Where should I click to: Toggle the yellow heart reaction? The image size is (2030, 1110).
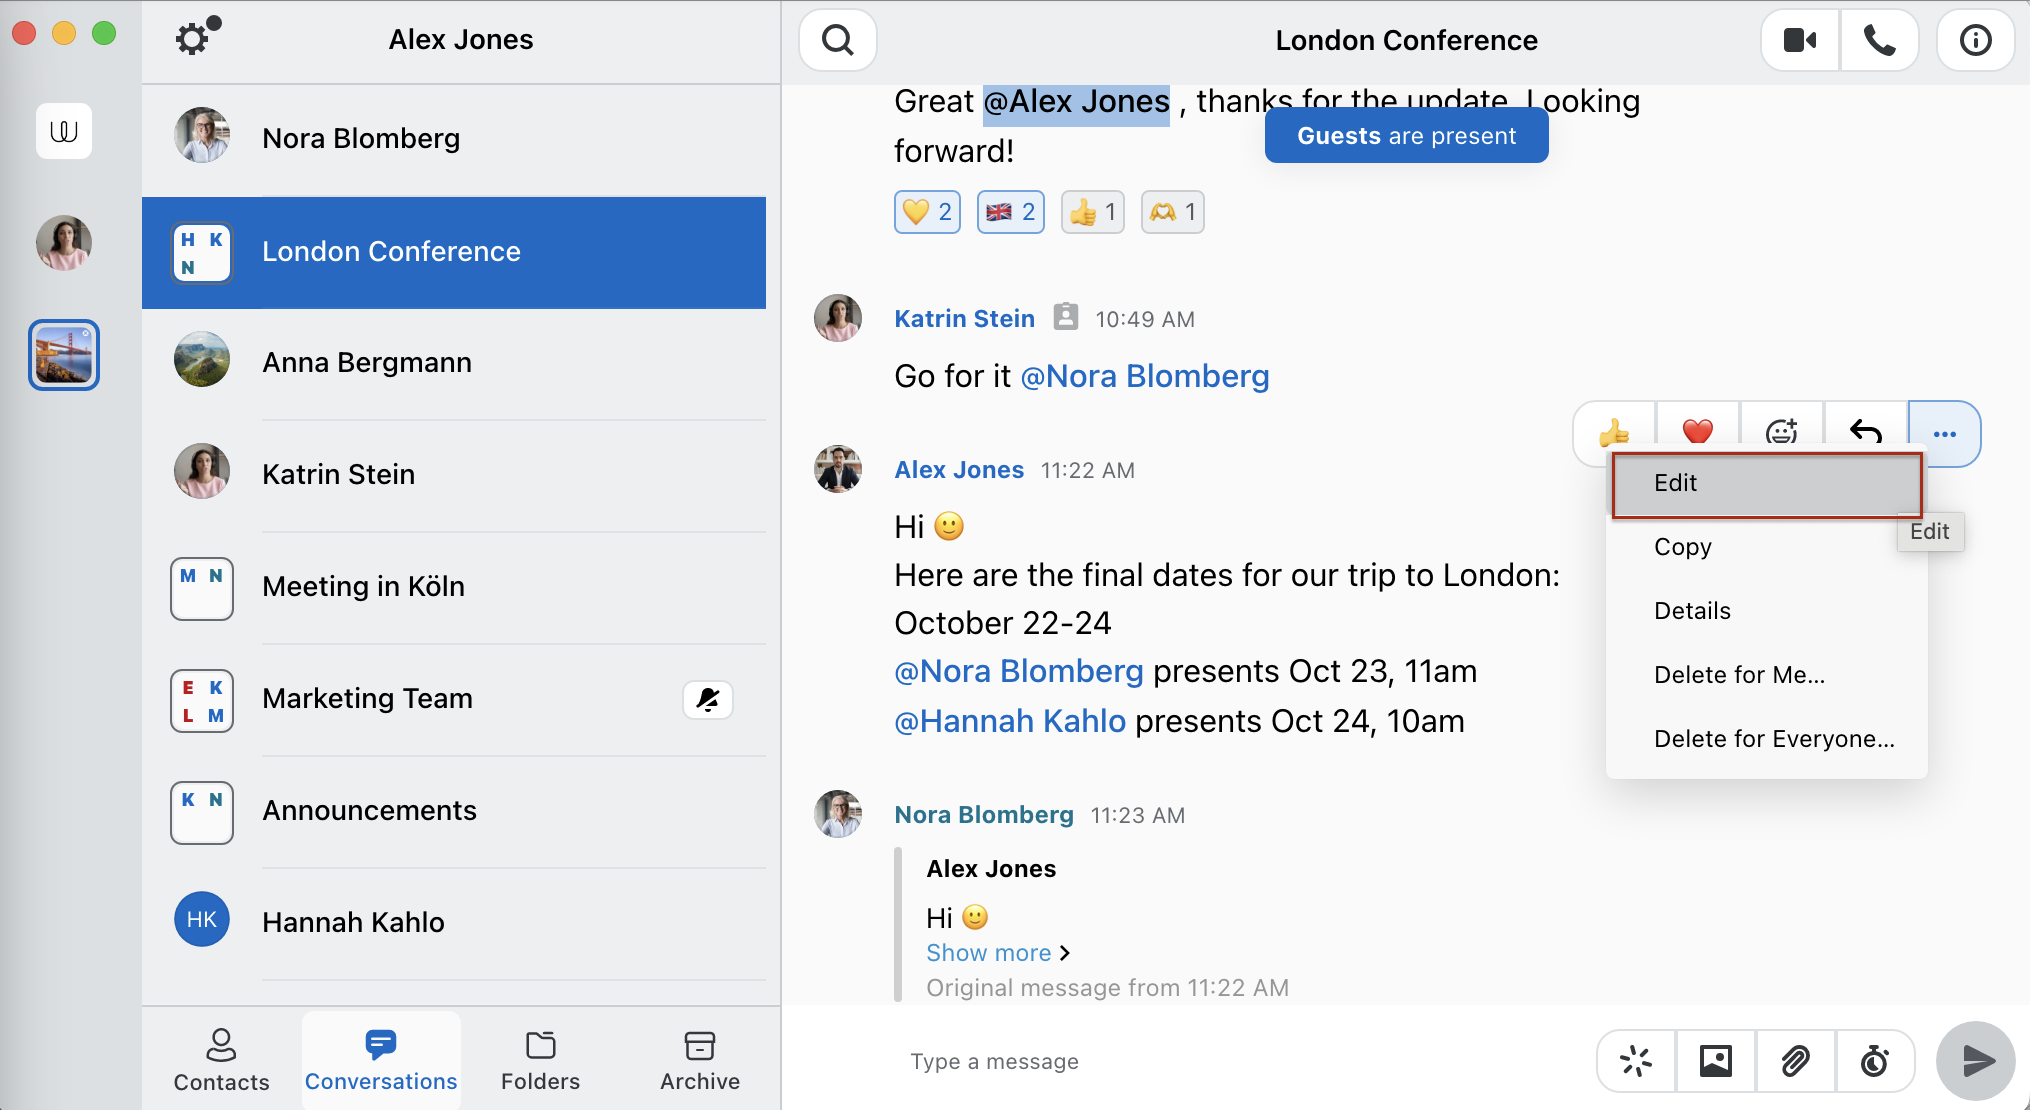[x=927, y=212]
